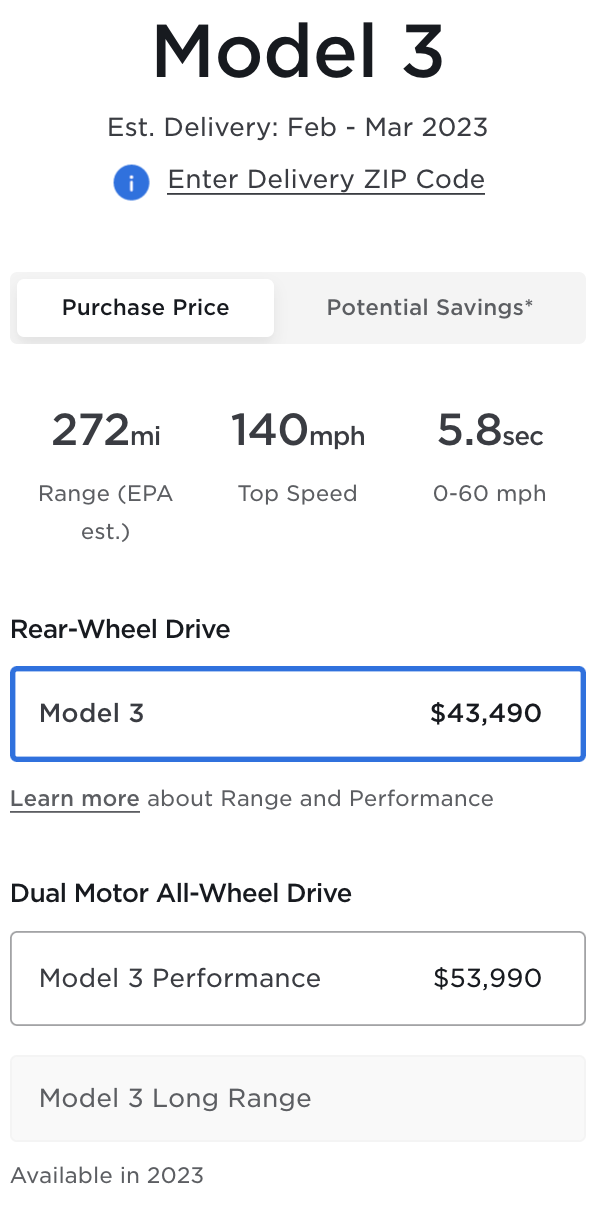Click the 0-60 mph label

[x=490, y=494]
